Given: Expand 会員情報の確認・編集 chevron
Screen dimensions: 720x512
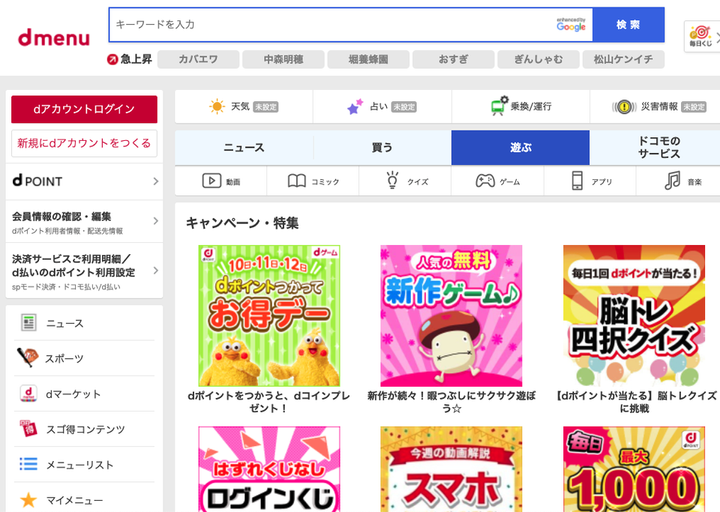Looking at the screenshot, I should (155, 221).
